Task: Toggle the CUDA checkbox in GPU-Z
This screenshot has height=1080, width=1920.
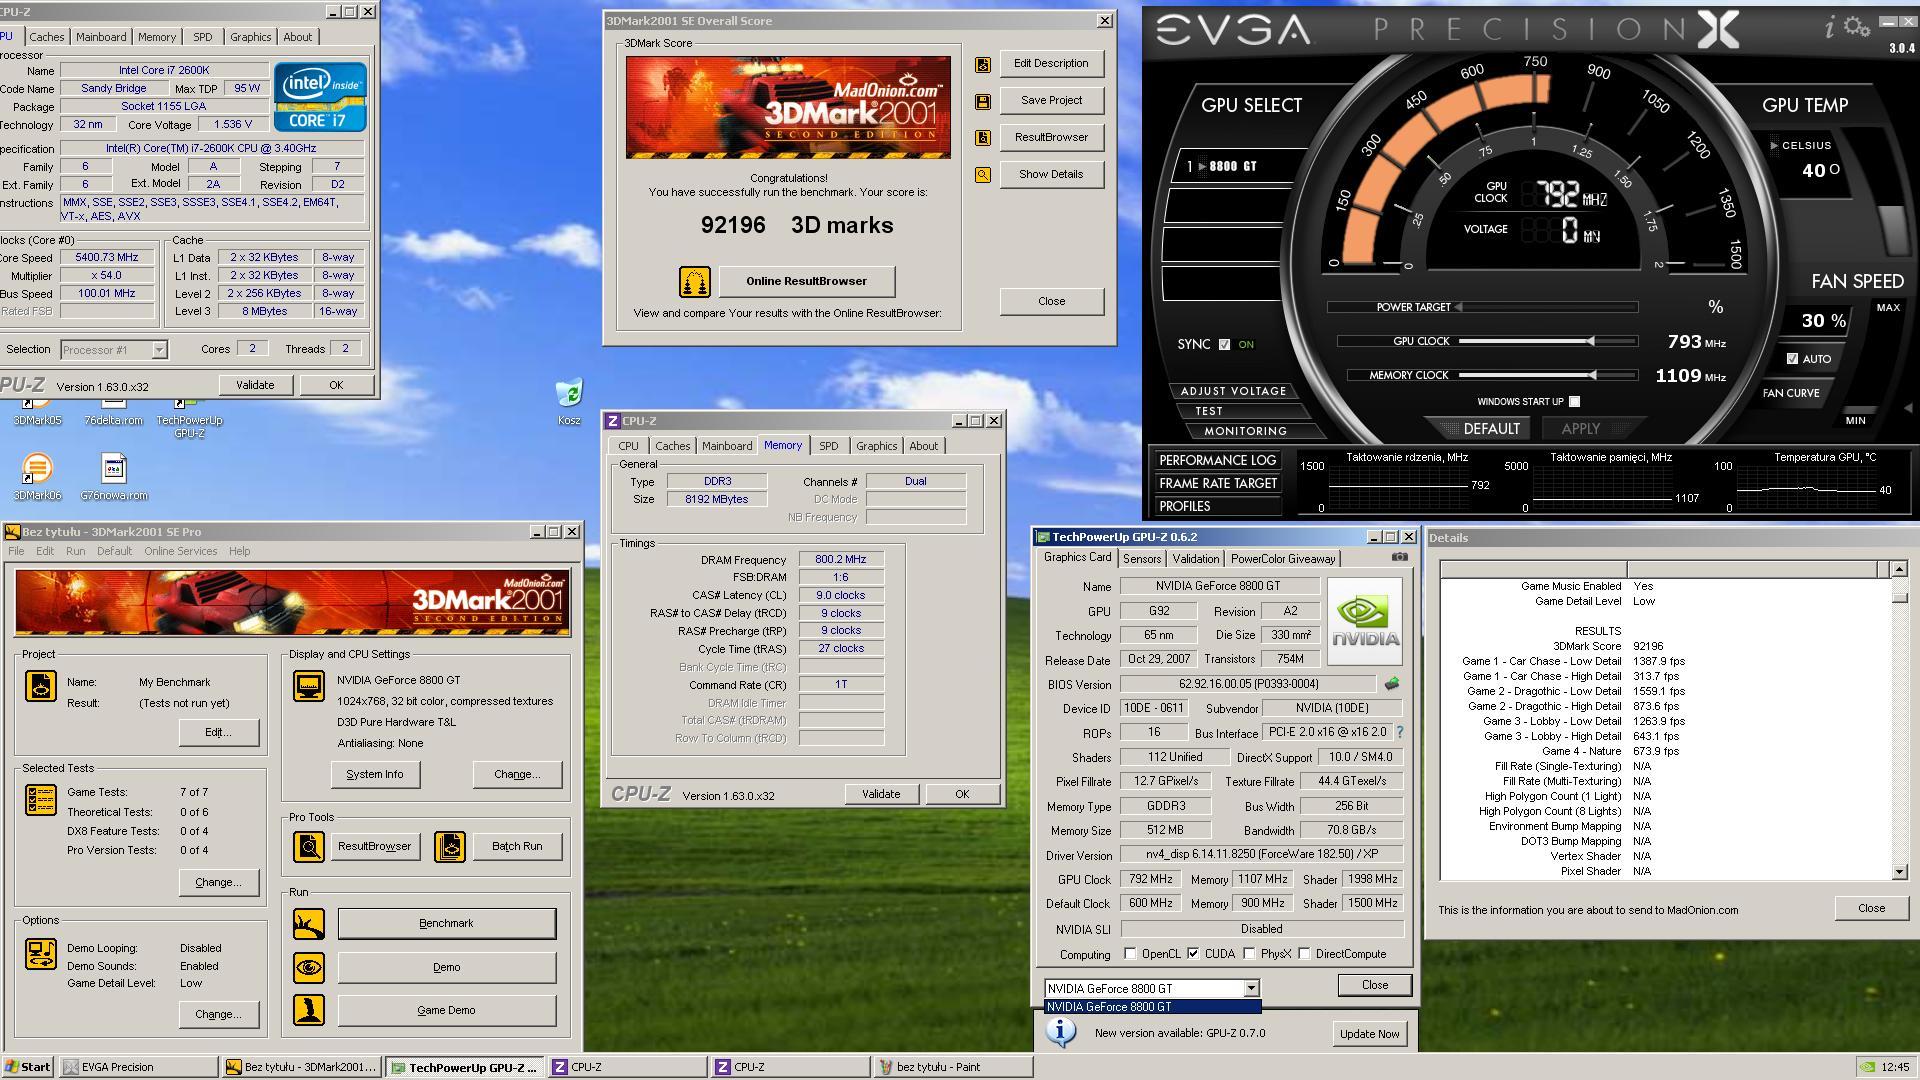Action: coord(1193,954)
